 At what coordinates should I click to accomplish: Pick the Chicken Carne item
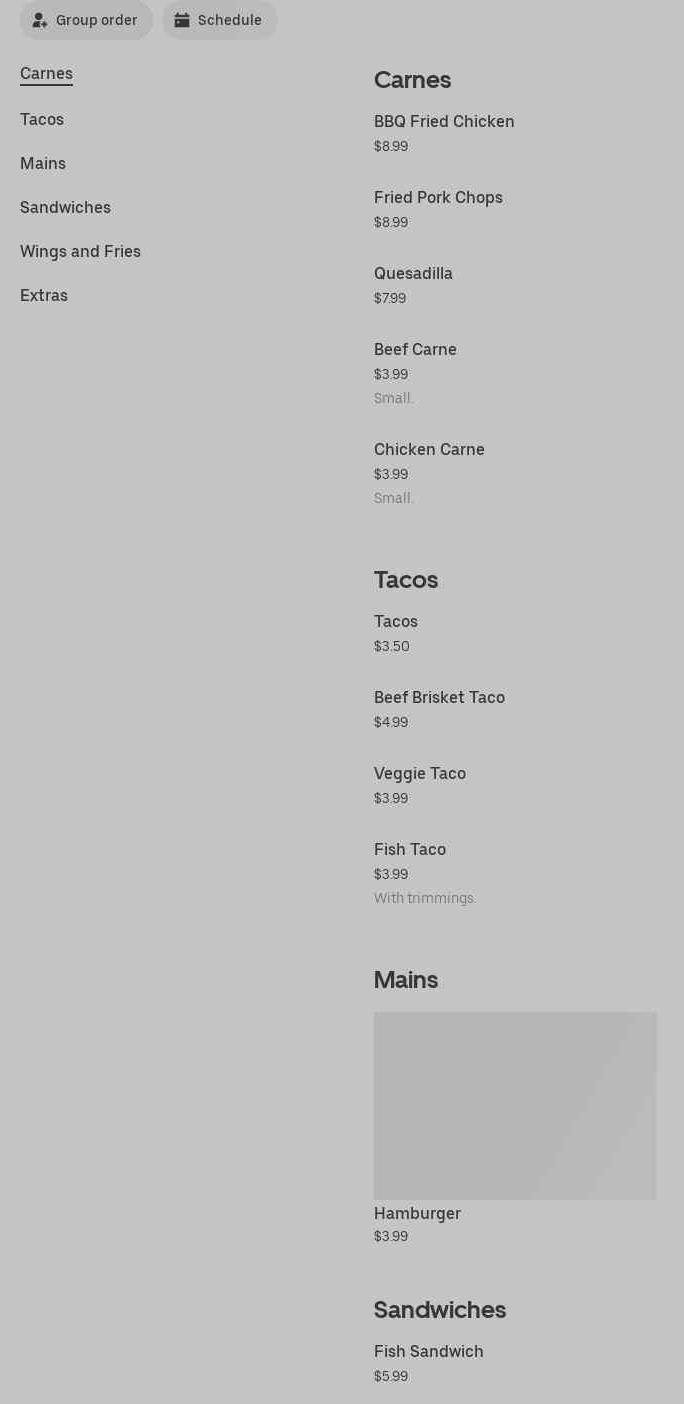(429, 450)
